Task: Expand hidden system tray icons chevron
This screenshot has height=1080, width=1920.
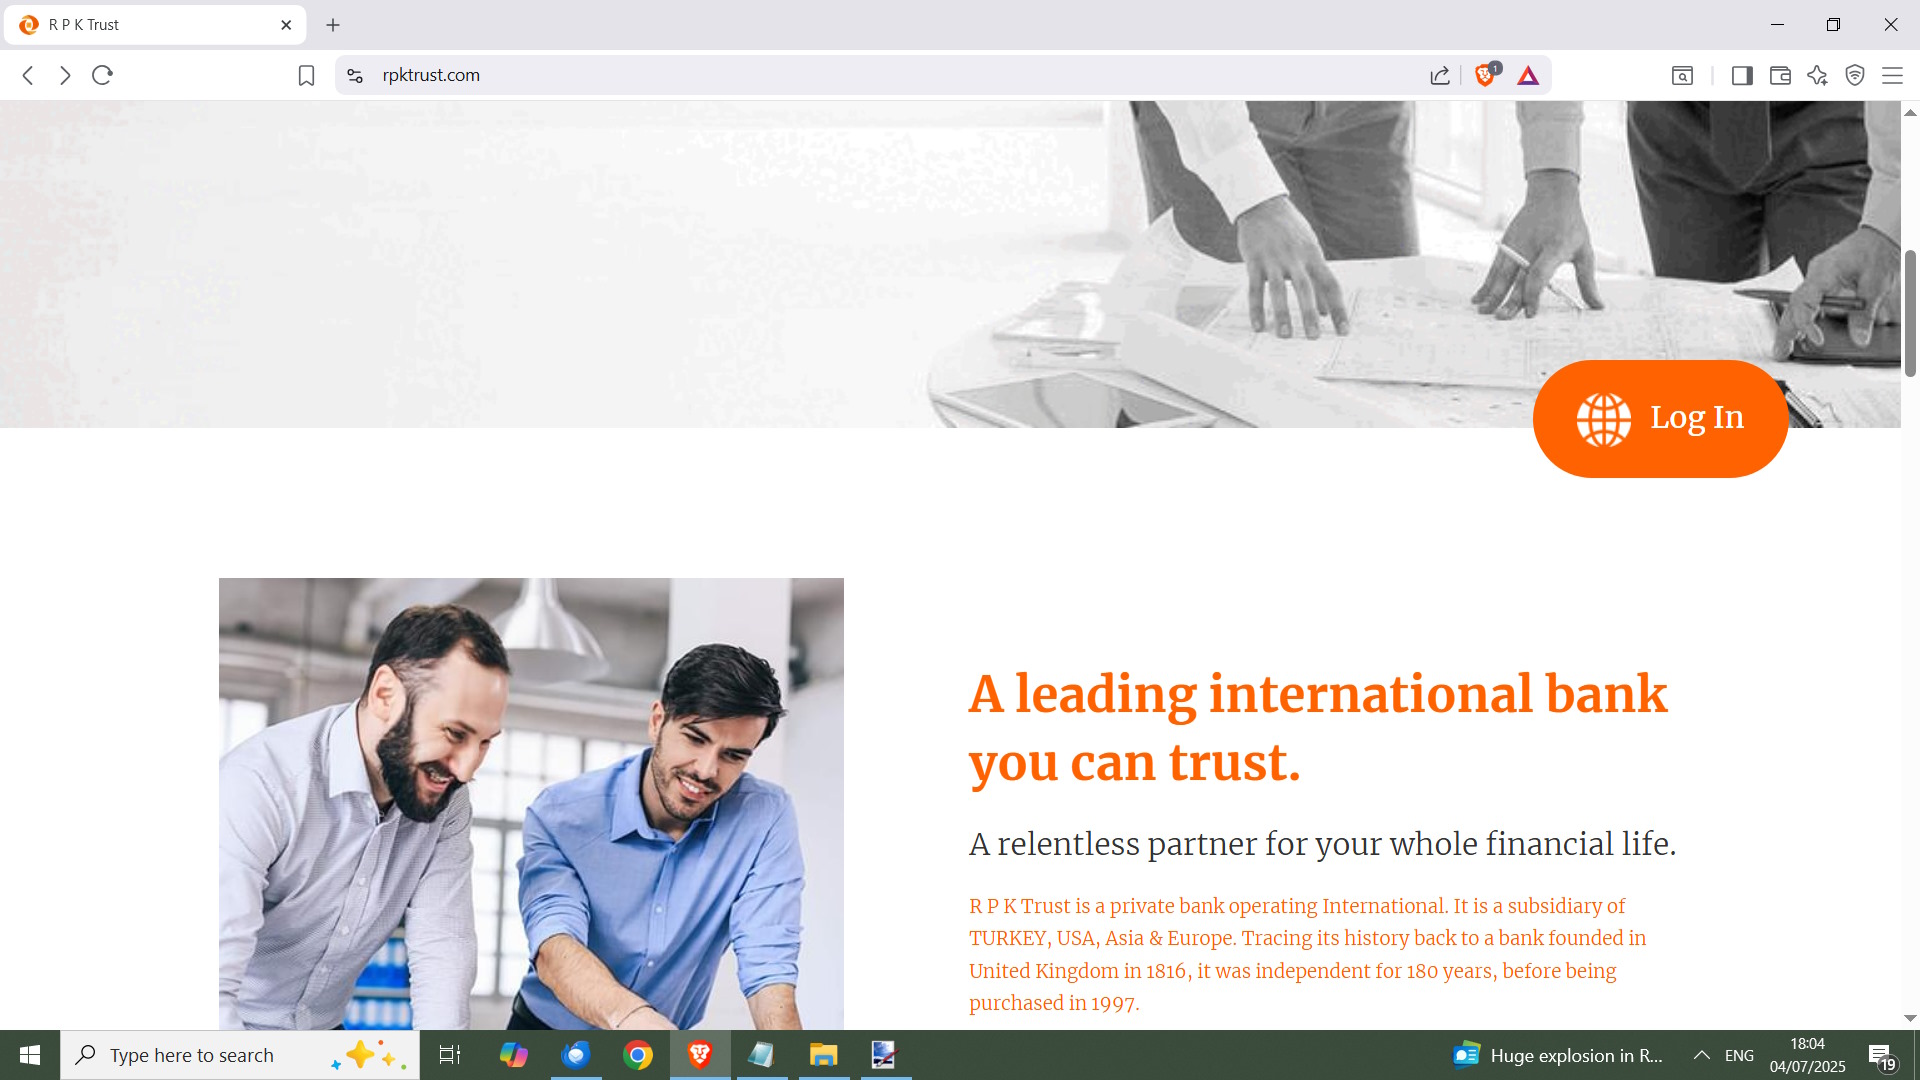Action: [1701, 1055]
